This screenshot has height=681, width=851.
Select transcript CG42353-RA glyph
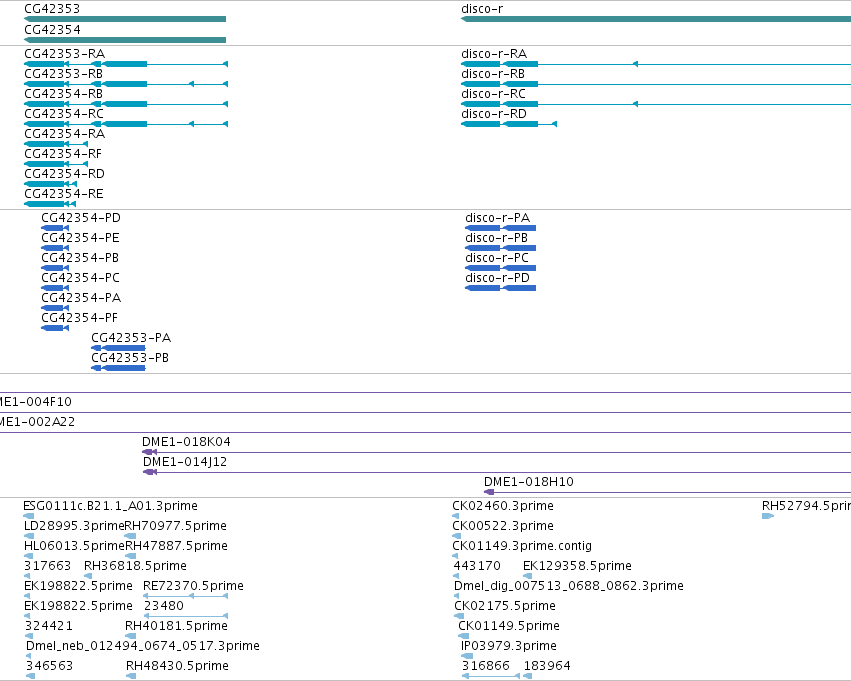[x=126, y=64]
